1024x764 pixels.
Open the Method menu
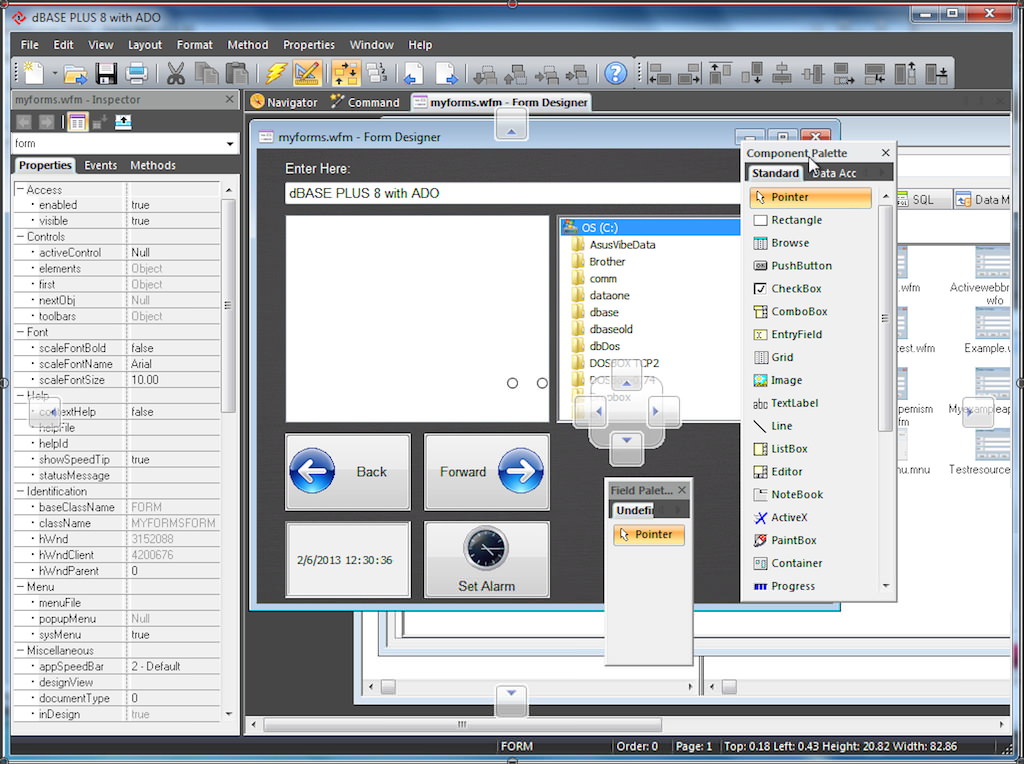248,45
